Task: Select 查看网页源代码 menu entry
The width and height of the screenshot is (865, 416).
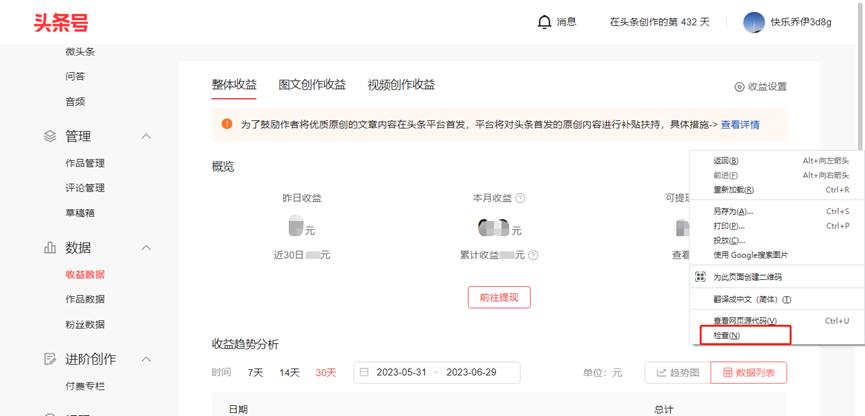Action: point(777,321)
